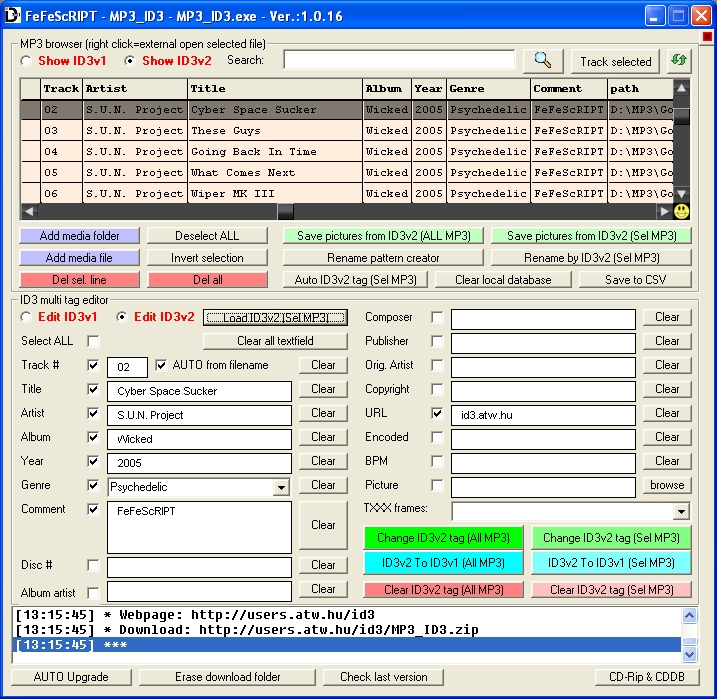Click the magnifier search icon

(x=543, y=61)
